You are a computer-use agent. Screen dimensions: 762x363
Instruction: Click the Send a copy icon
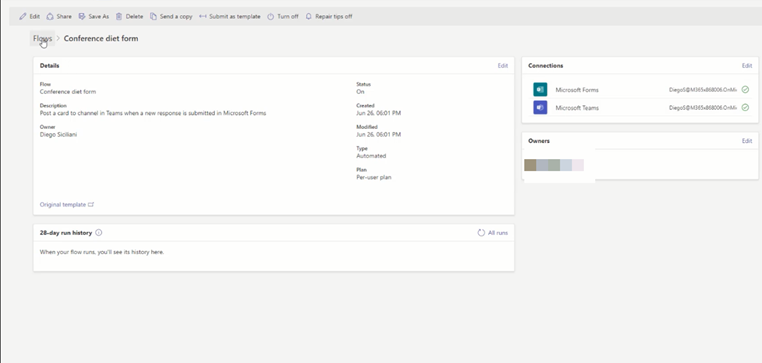[153, 17]
